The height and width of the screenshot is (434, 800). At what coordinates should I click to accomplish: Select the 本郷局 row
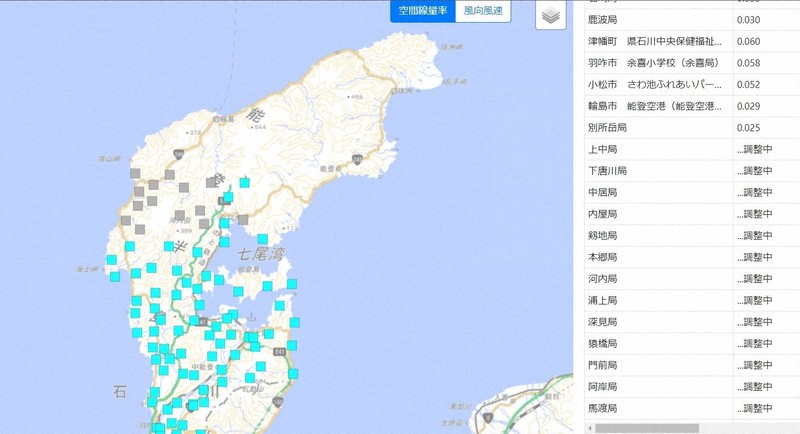coord(692,257)
